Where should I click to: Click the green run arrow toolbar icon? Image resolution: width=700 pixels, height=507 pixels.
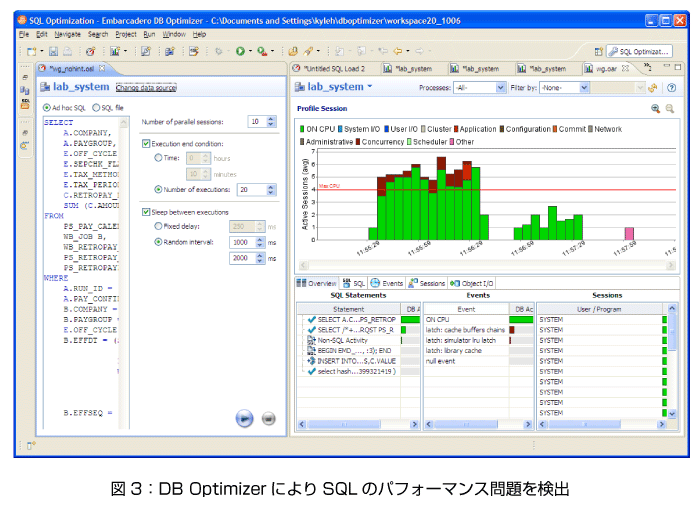coord(240,51)
